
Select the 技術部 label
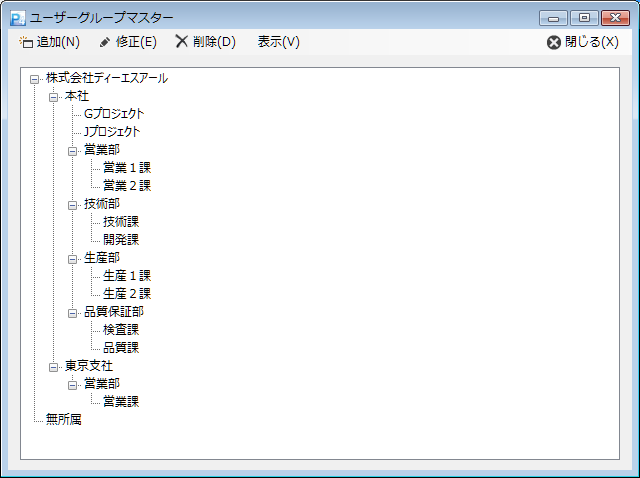coord(102,204)
